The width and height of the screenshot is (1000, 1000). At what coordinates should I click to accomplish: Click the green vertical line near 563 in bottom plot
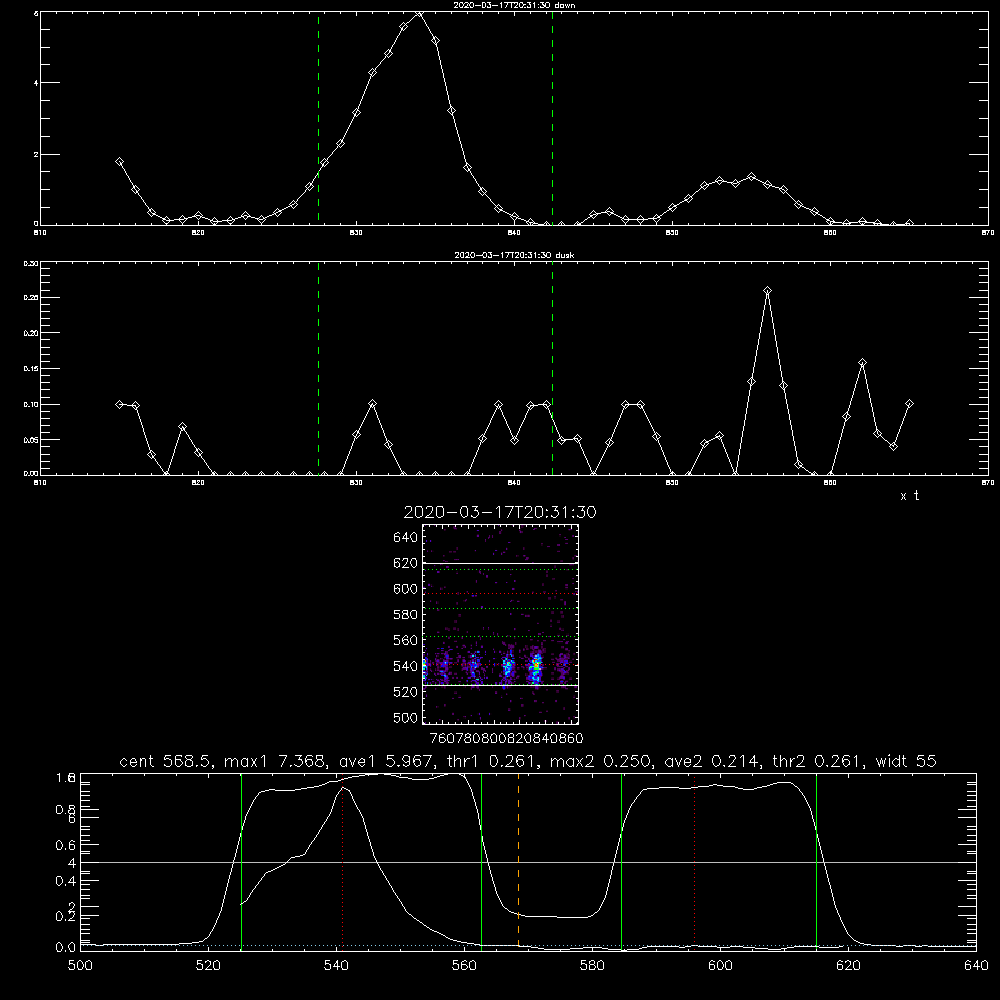pos(482,861)
